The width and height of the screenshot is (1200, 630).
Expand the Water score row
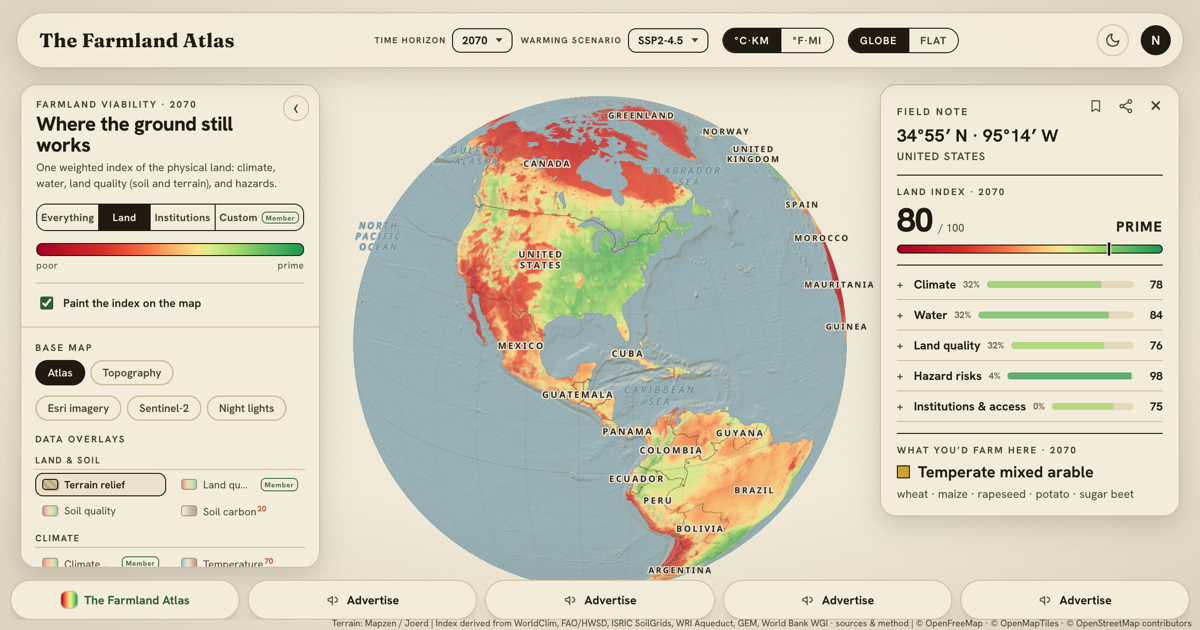pos(1029,315)
